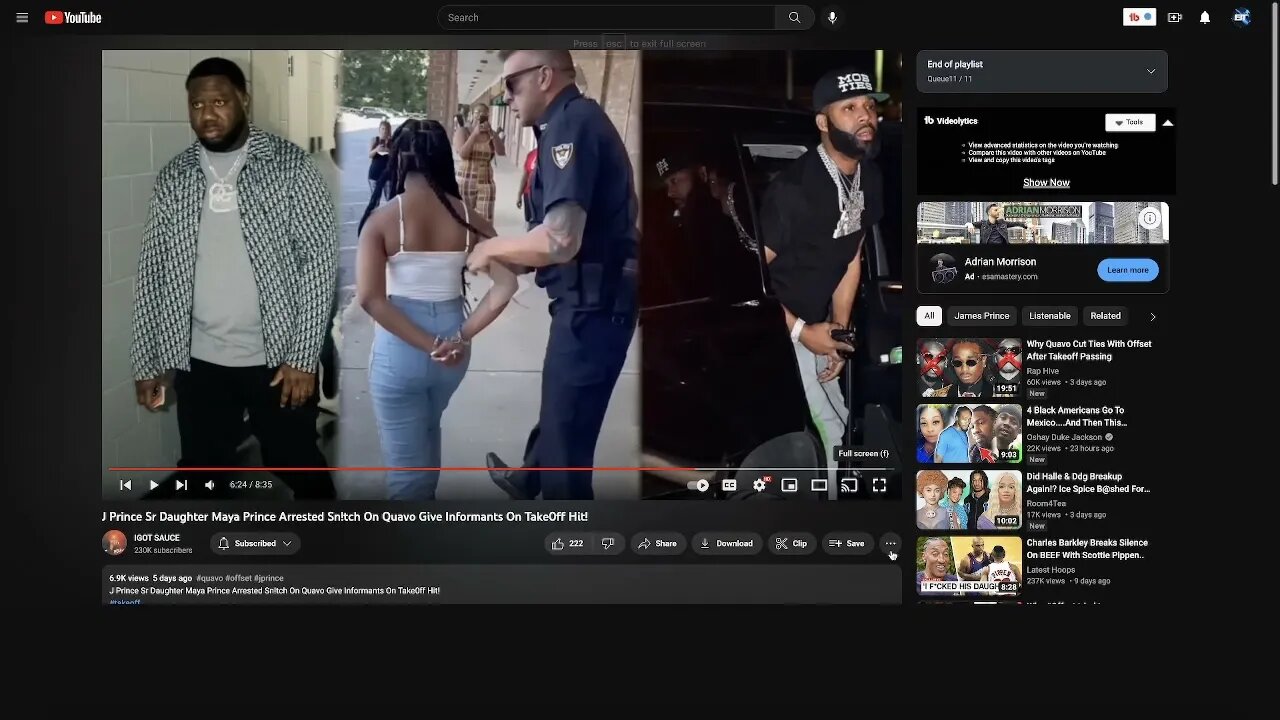Start voice search with microphone
1280x720 pixels.
[832, 17]
